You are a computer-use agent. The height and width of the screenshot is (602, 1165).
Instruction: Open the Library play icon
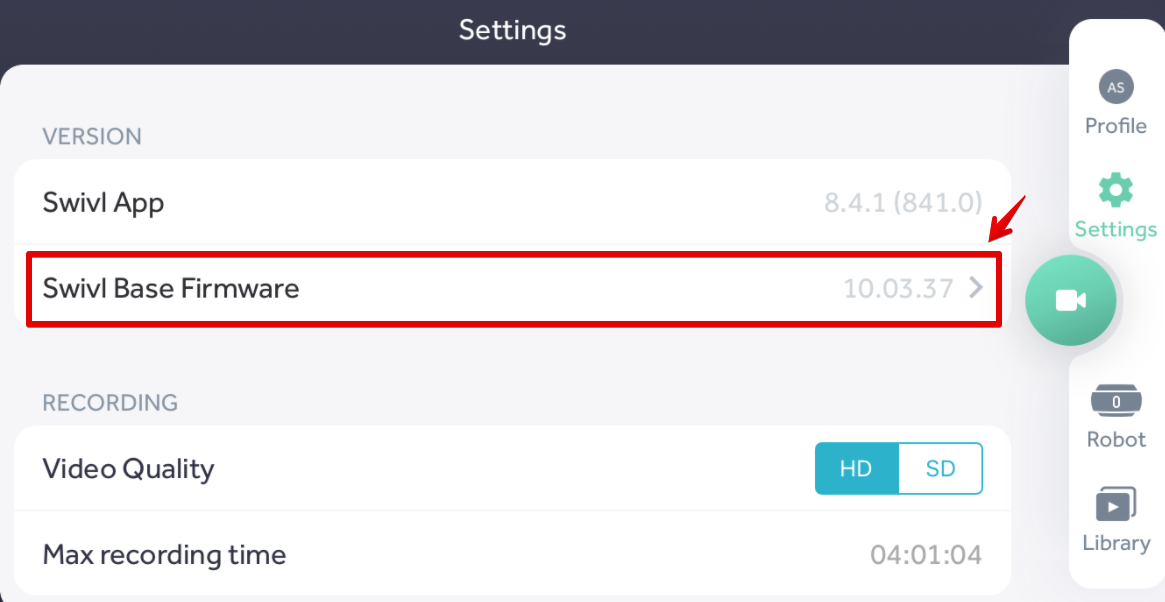(1116, 504)
